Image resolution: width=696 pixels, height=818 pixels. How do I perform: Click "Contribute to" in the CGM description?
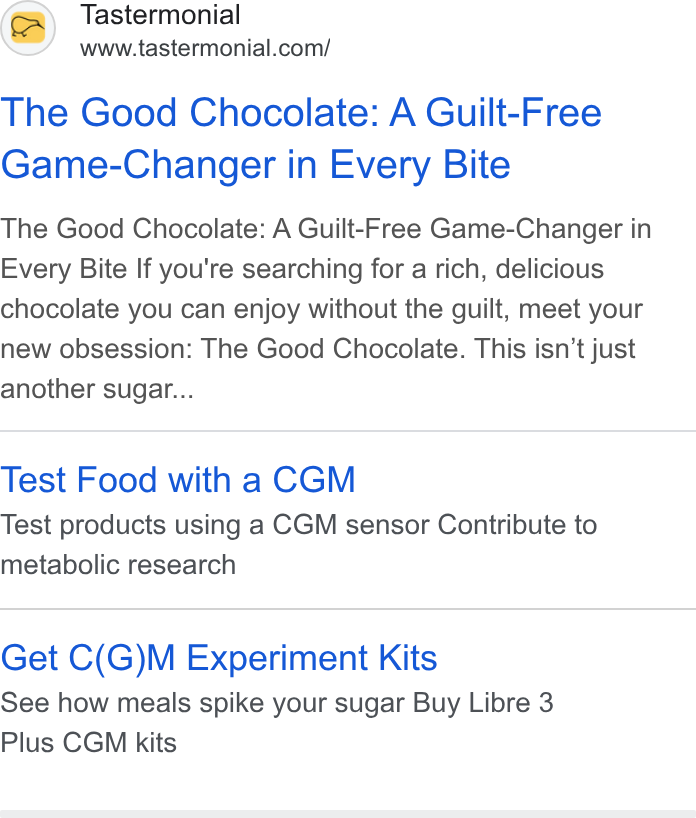[517, 525]
